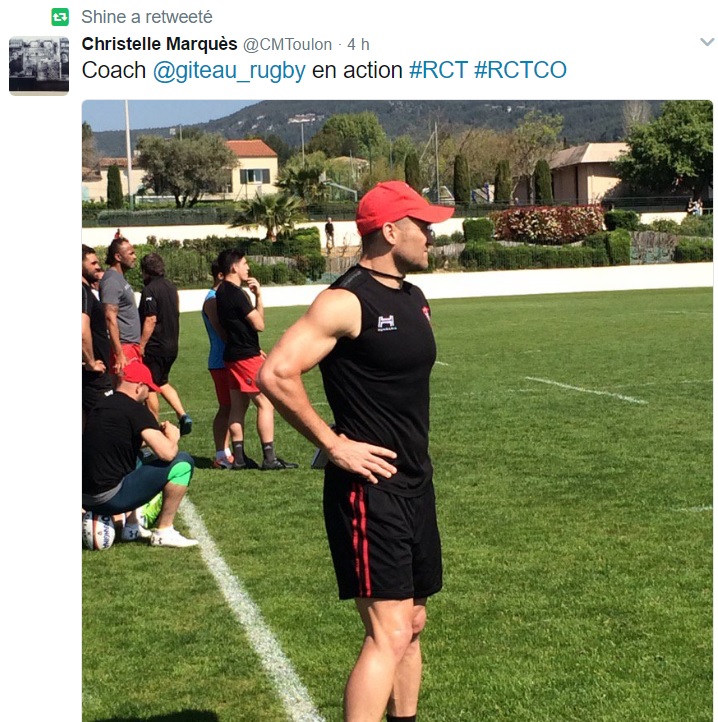Click the red striped black shorts

(382, 539)
